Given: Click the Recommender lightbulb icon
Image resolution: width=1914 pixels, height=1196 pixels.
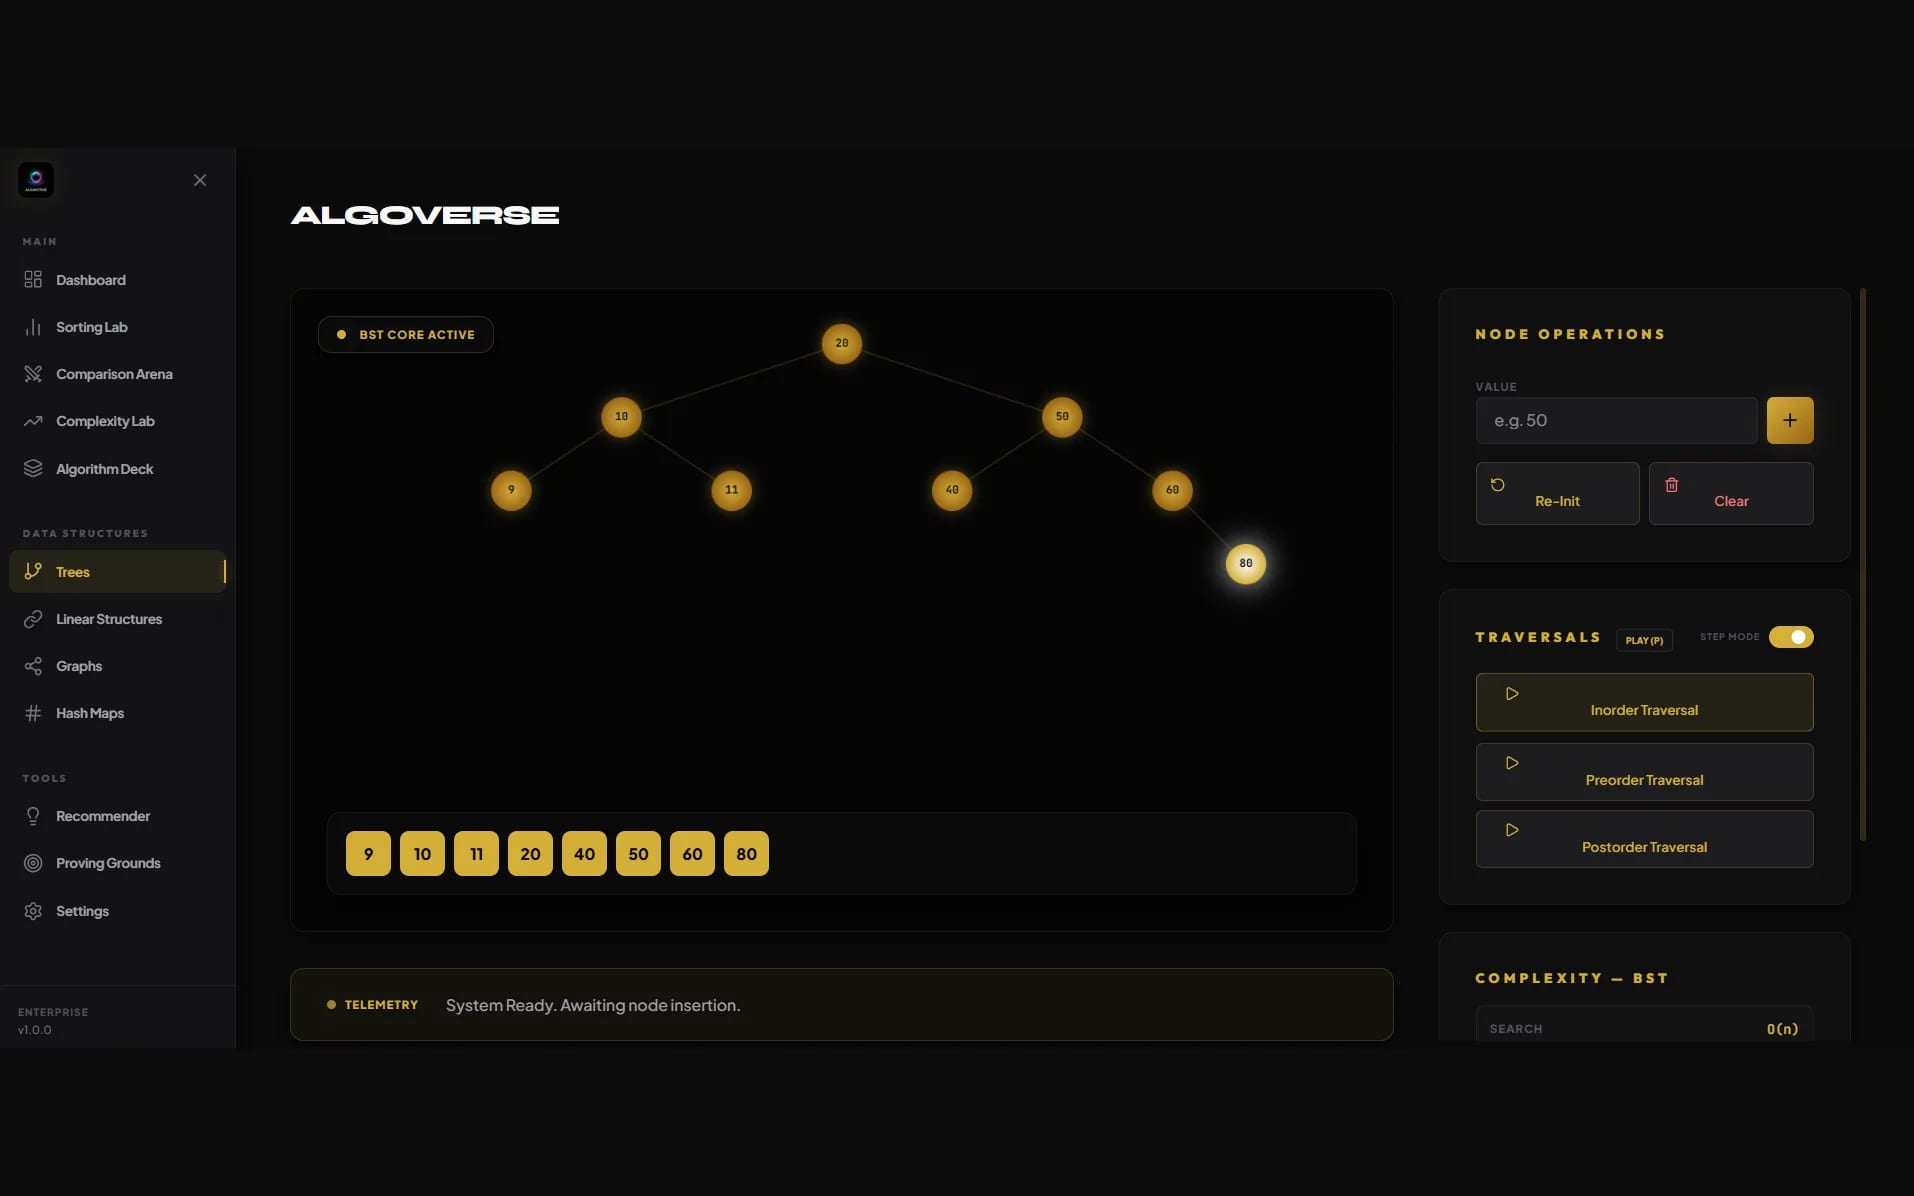Looking at the screenshot, I should pyautogui.click(x=33, y=816).
